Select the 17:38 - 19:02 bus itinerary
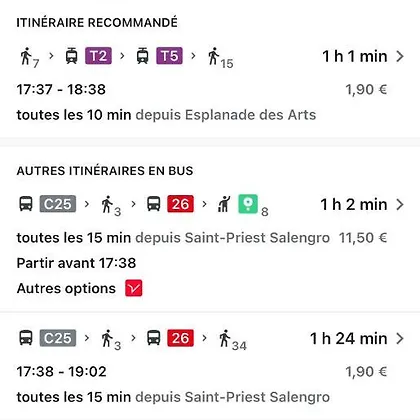This screenshot has width=420, height=420. 210,367
